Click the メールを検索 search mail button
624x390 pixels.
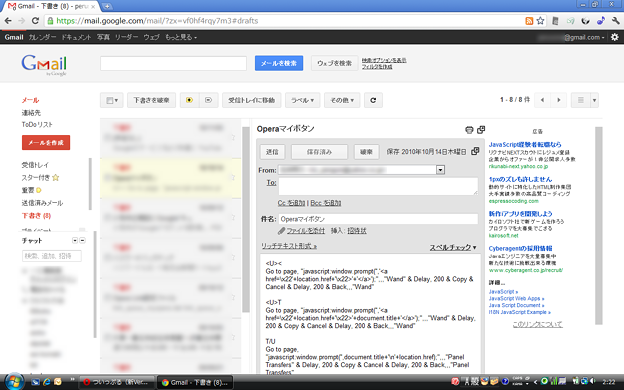coord(279,63)
